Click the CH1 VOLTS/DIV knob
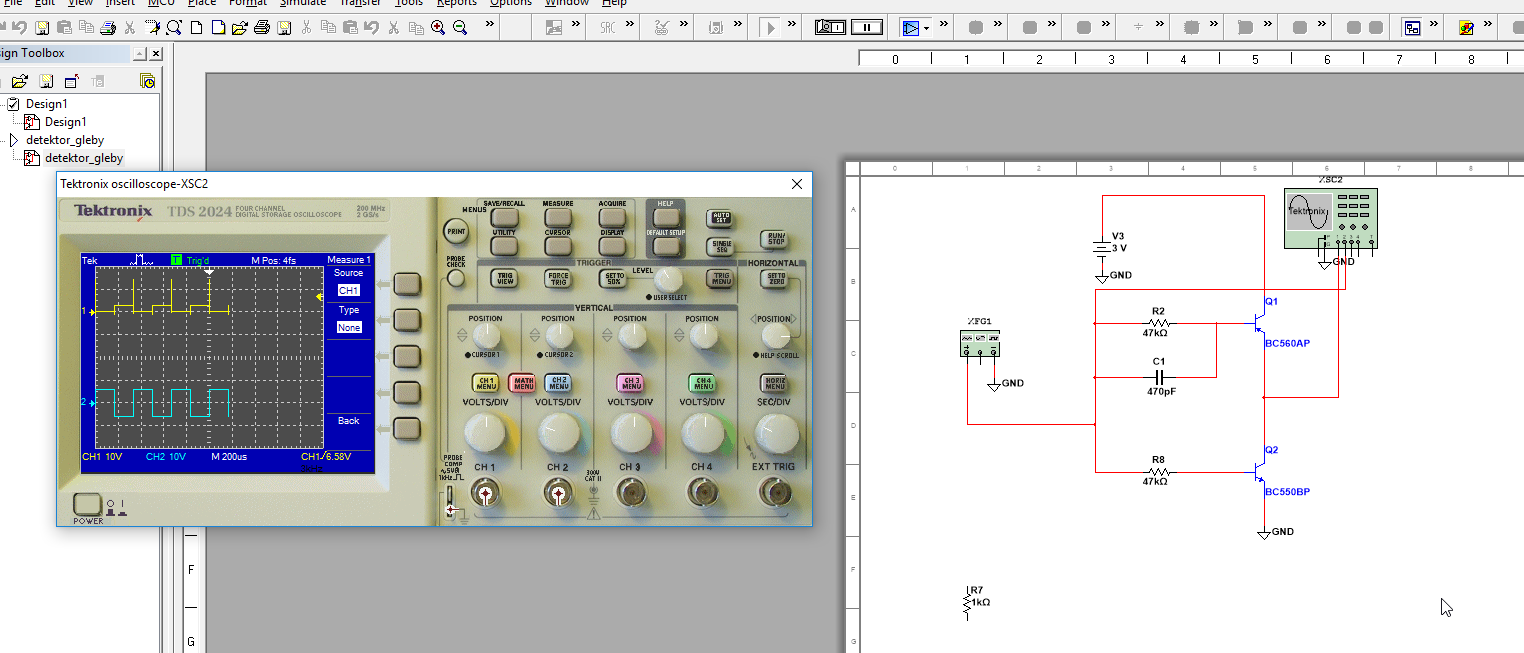Screen dimensions: 1524x653 [x=485, y=432]
